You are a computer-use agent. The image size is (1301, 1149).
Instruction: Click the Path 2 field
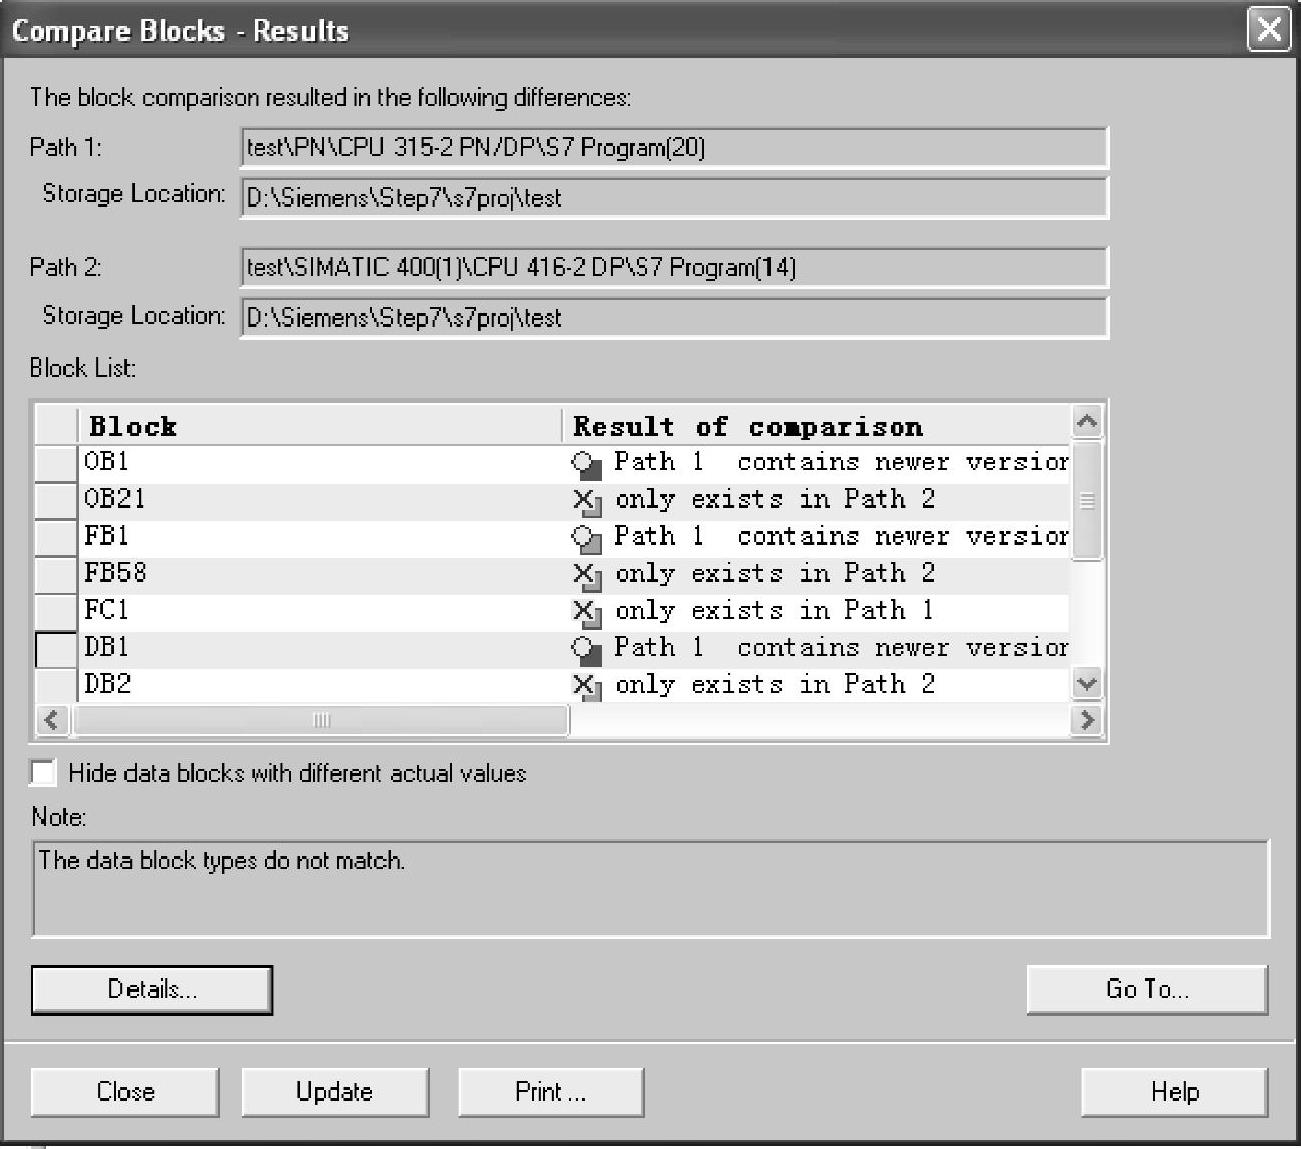pyautogui.click(x=674, y=268)
